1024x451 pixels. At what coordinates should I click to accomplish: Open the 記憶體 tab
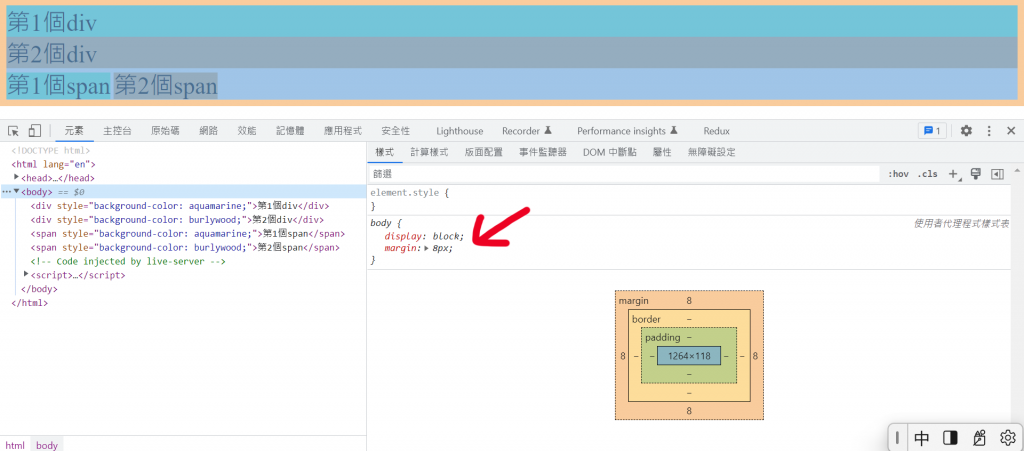click(x=290, y=131)
